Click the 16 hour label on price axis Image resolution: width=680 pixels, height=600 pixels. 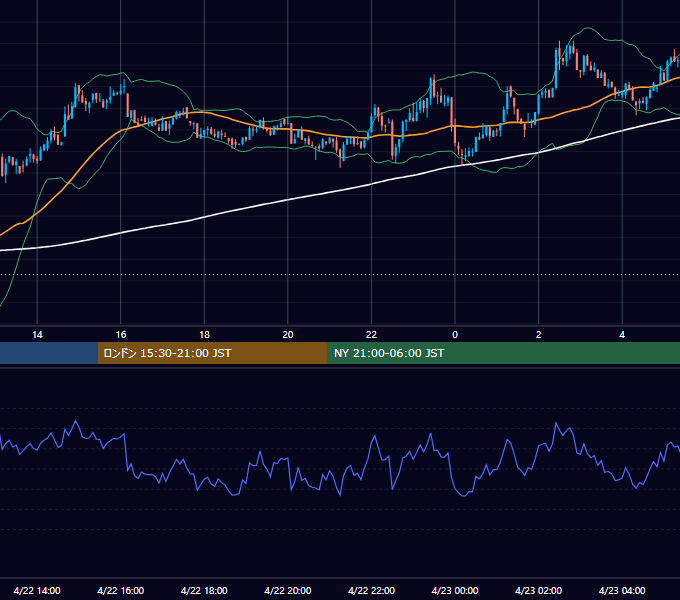pos(121,335)
